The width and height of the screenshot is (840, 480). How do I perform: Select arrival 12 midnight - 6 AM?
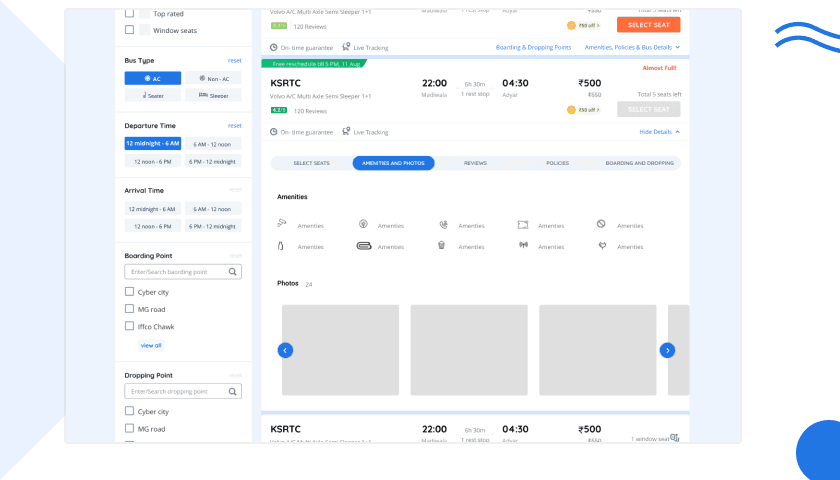click(153, 209)
